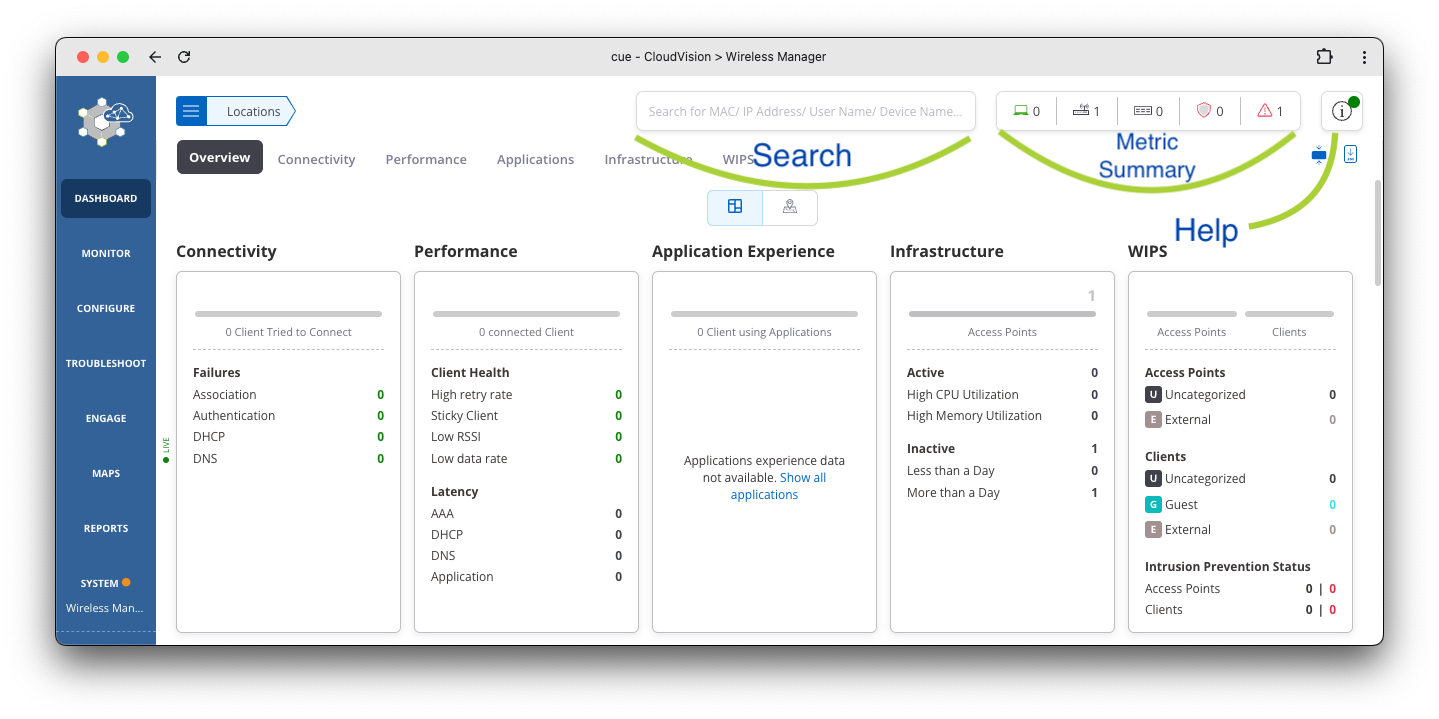The image size is (1439, 719).
Task: Go to Troubleshoot in the sidebar
Action: [106, 363]
